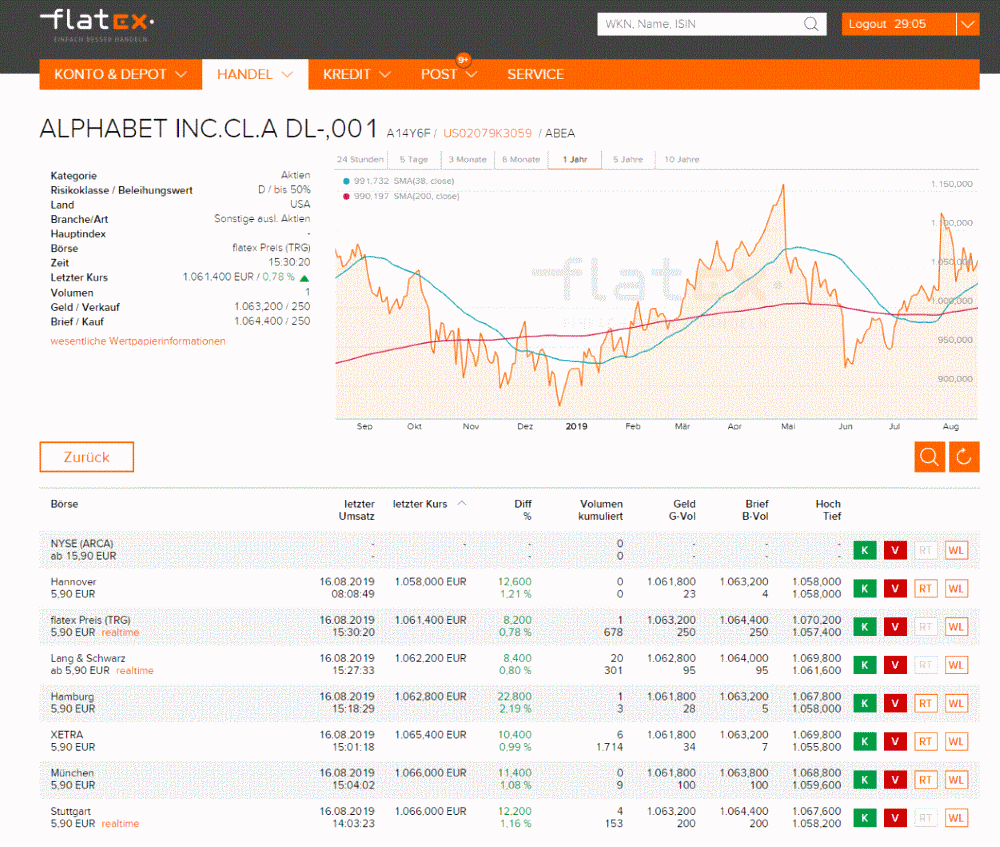Viewport: 1000px width, 847px height.
Task: Click the V sell button for Lang & Schwarz
Action: 895,665
